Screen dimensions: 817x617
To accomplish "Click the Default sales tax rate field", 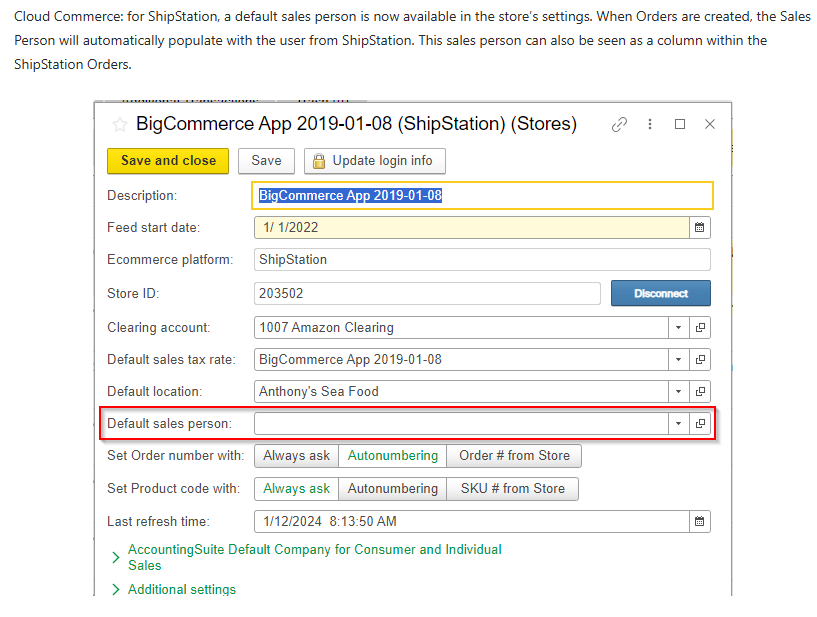I will [x=461, y=360].
